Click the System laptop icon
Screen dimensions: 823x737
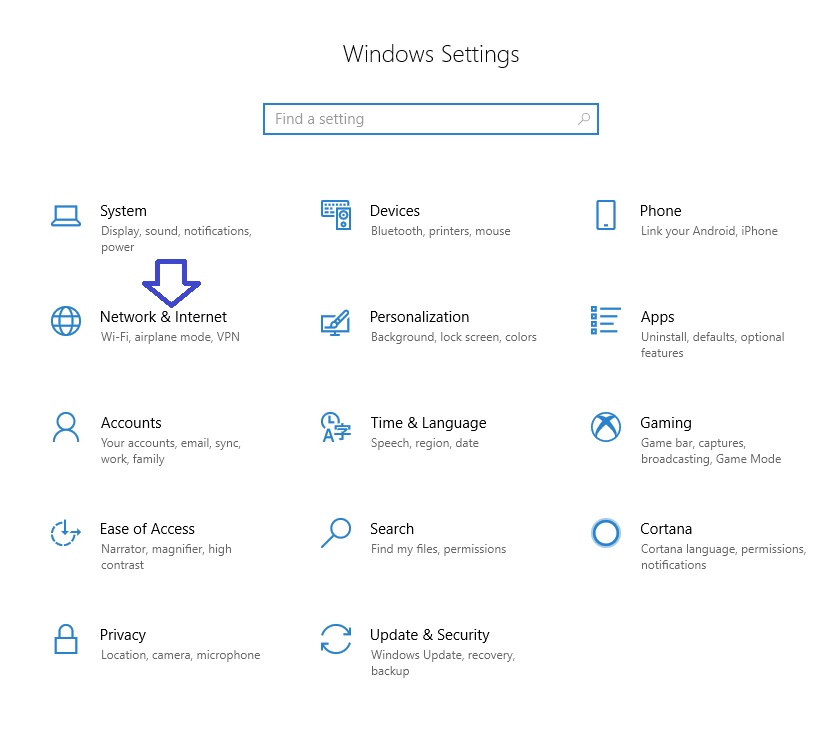tap(66, 216)
